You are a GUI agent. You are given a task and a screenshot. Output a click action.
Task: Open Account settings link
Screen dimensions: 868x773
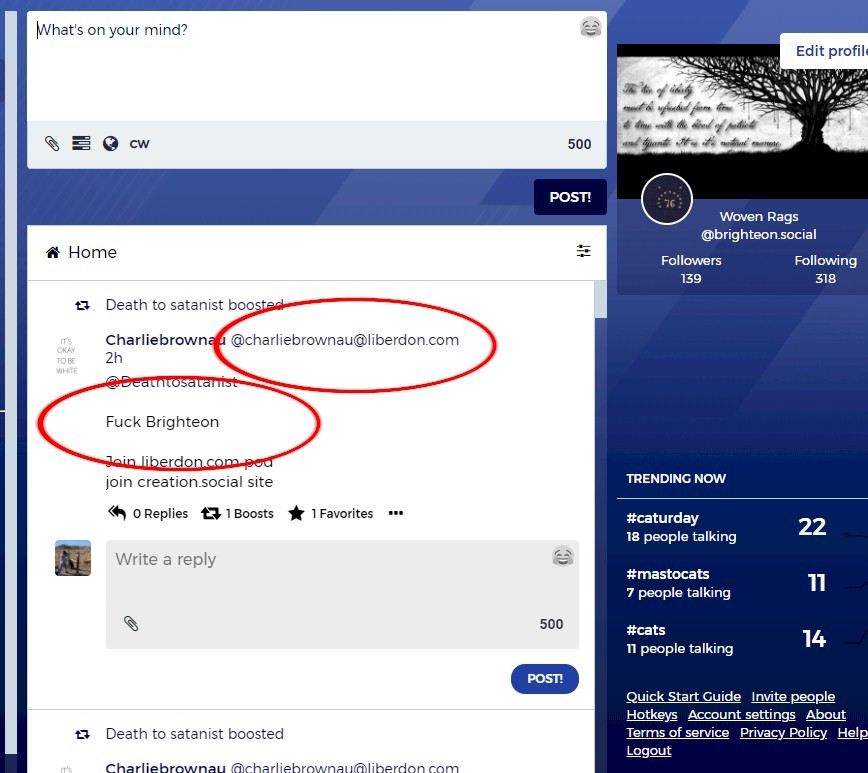point(741,715)
